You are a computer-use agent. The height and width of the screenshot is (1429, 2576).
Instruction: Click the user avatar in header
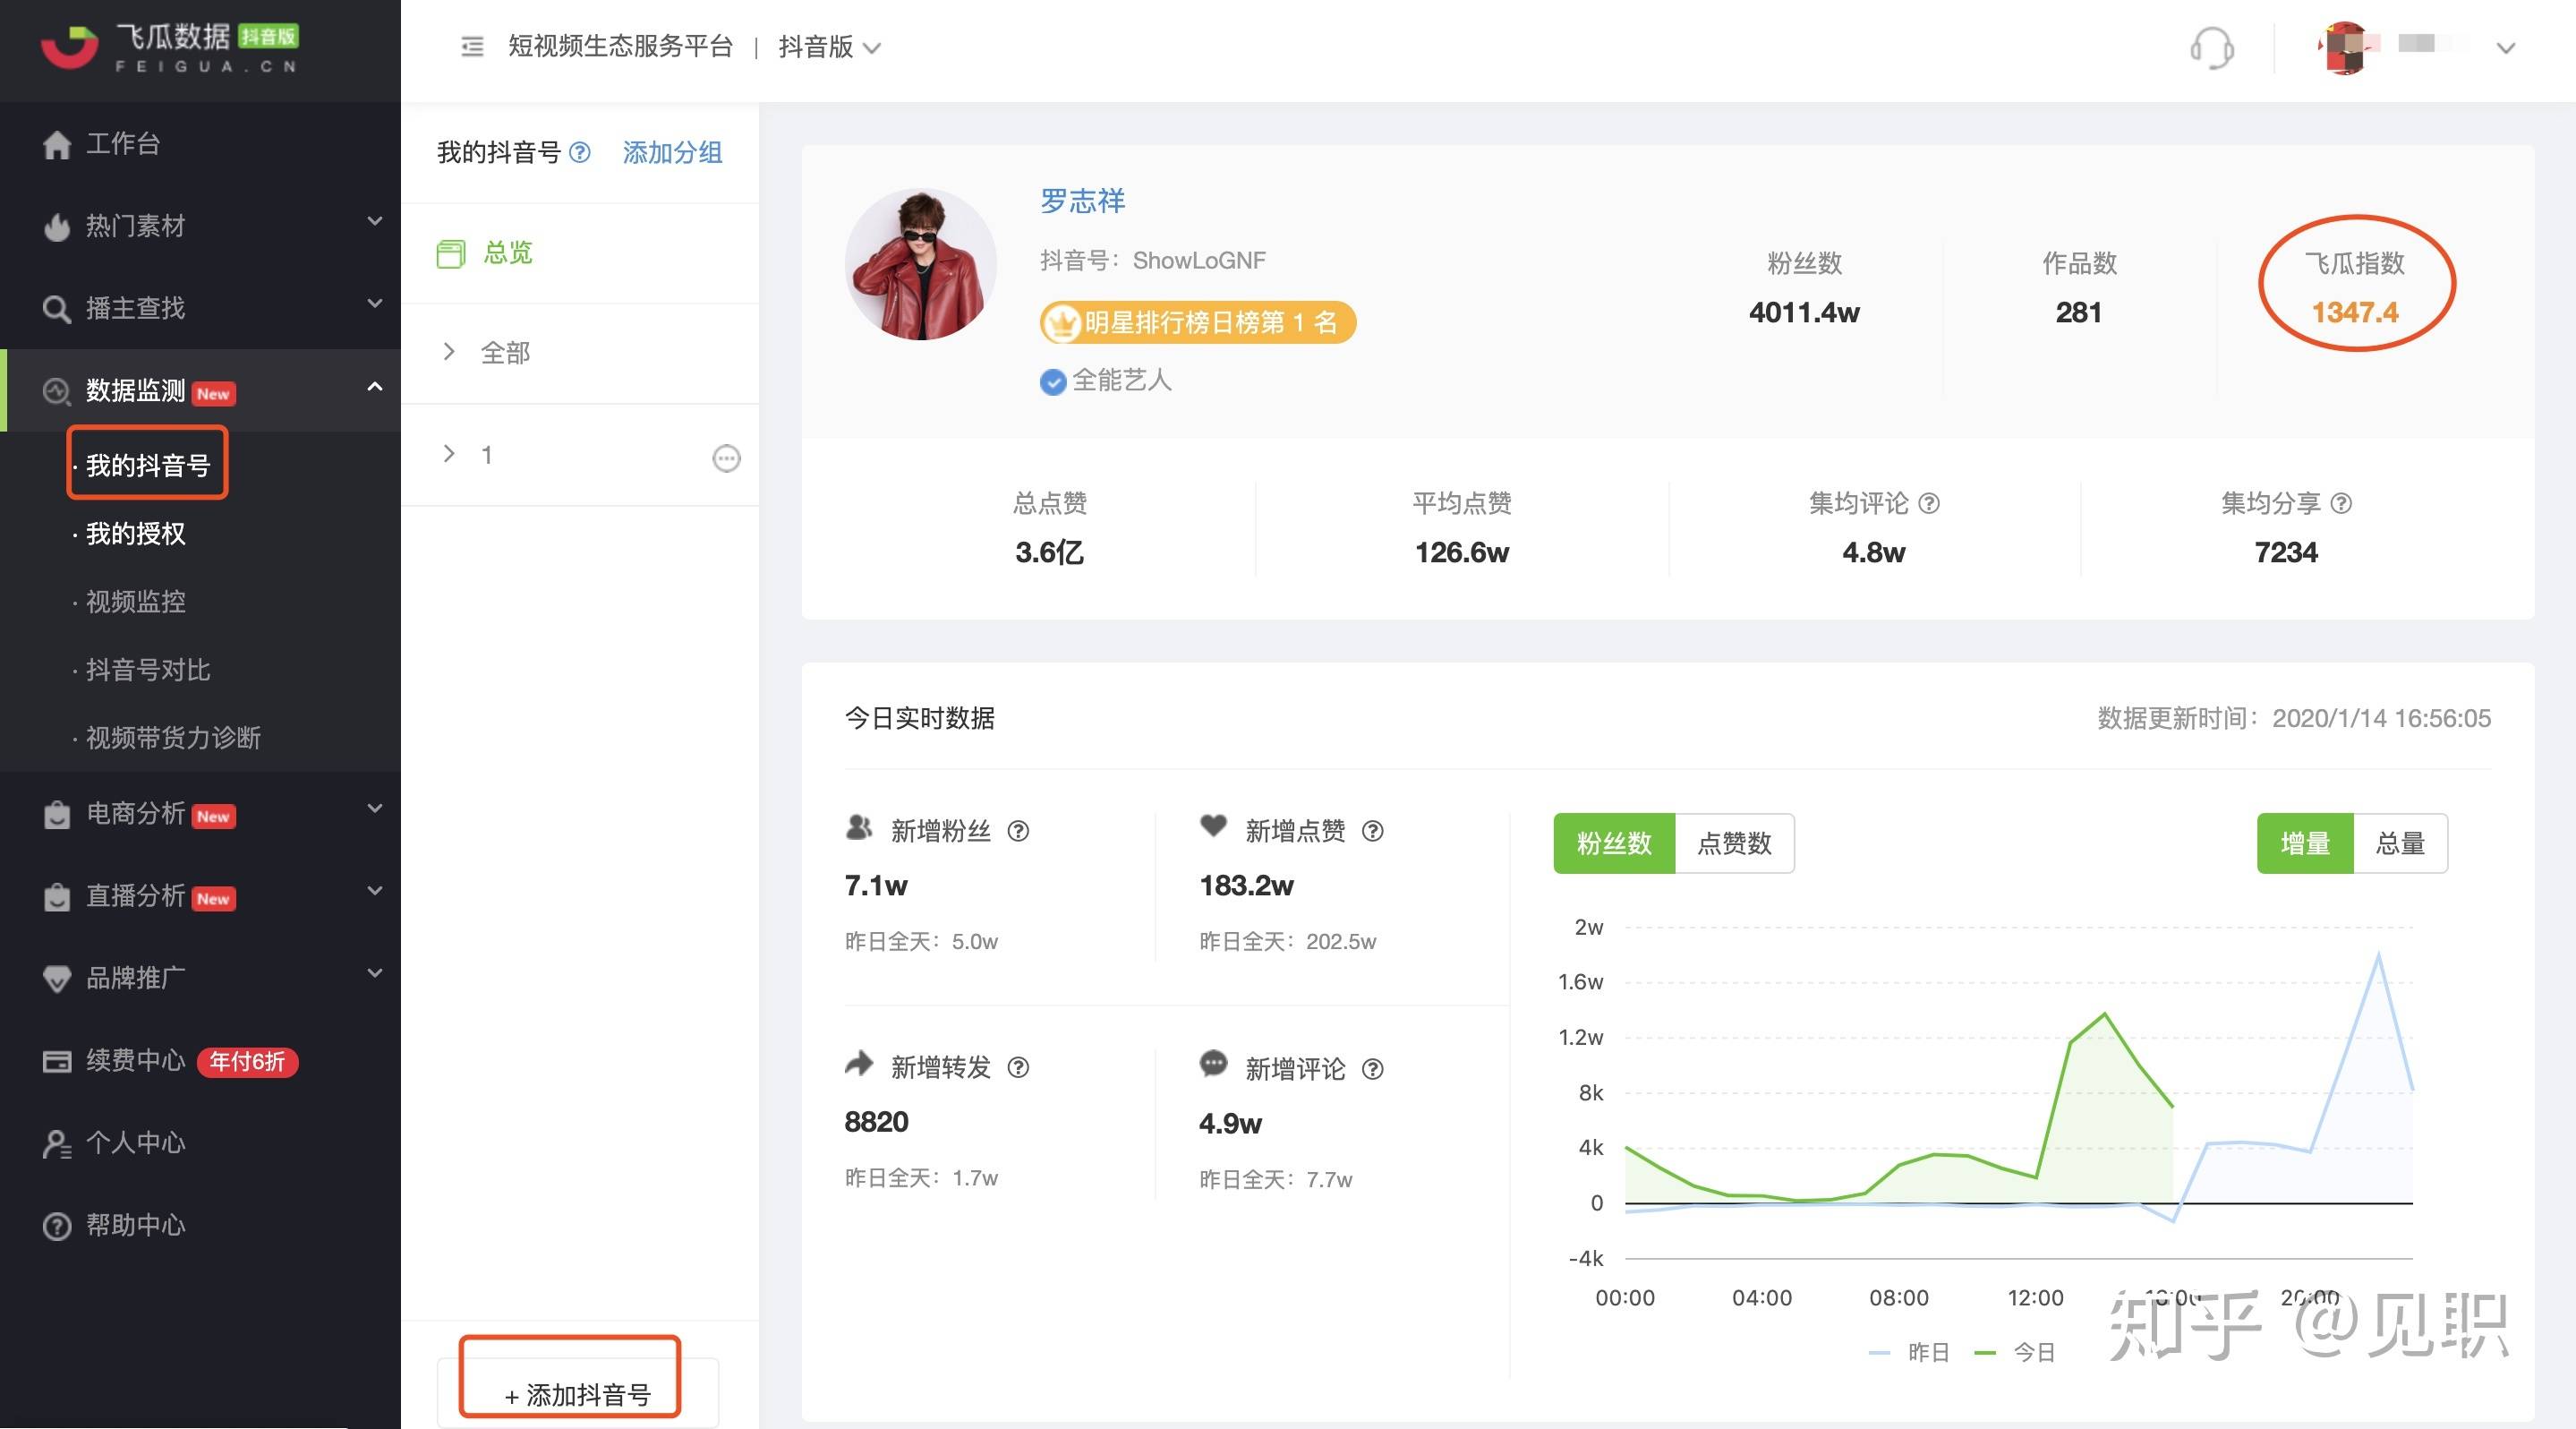coord(2346,47)
